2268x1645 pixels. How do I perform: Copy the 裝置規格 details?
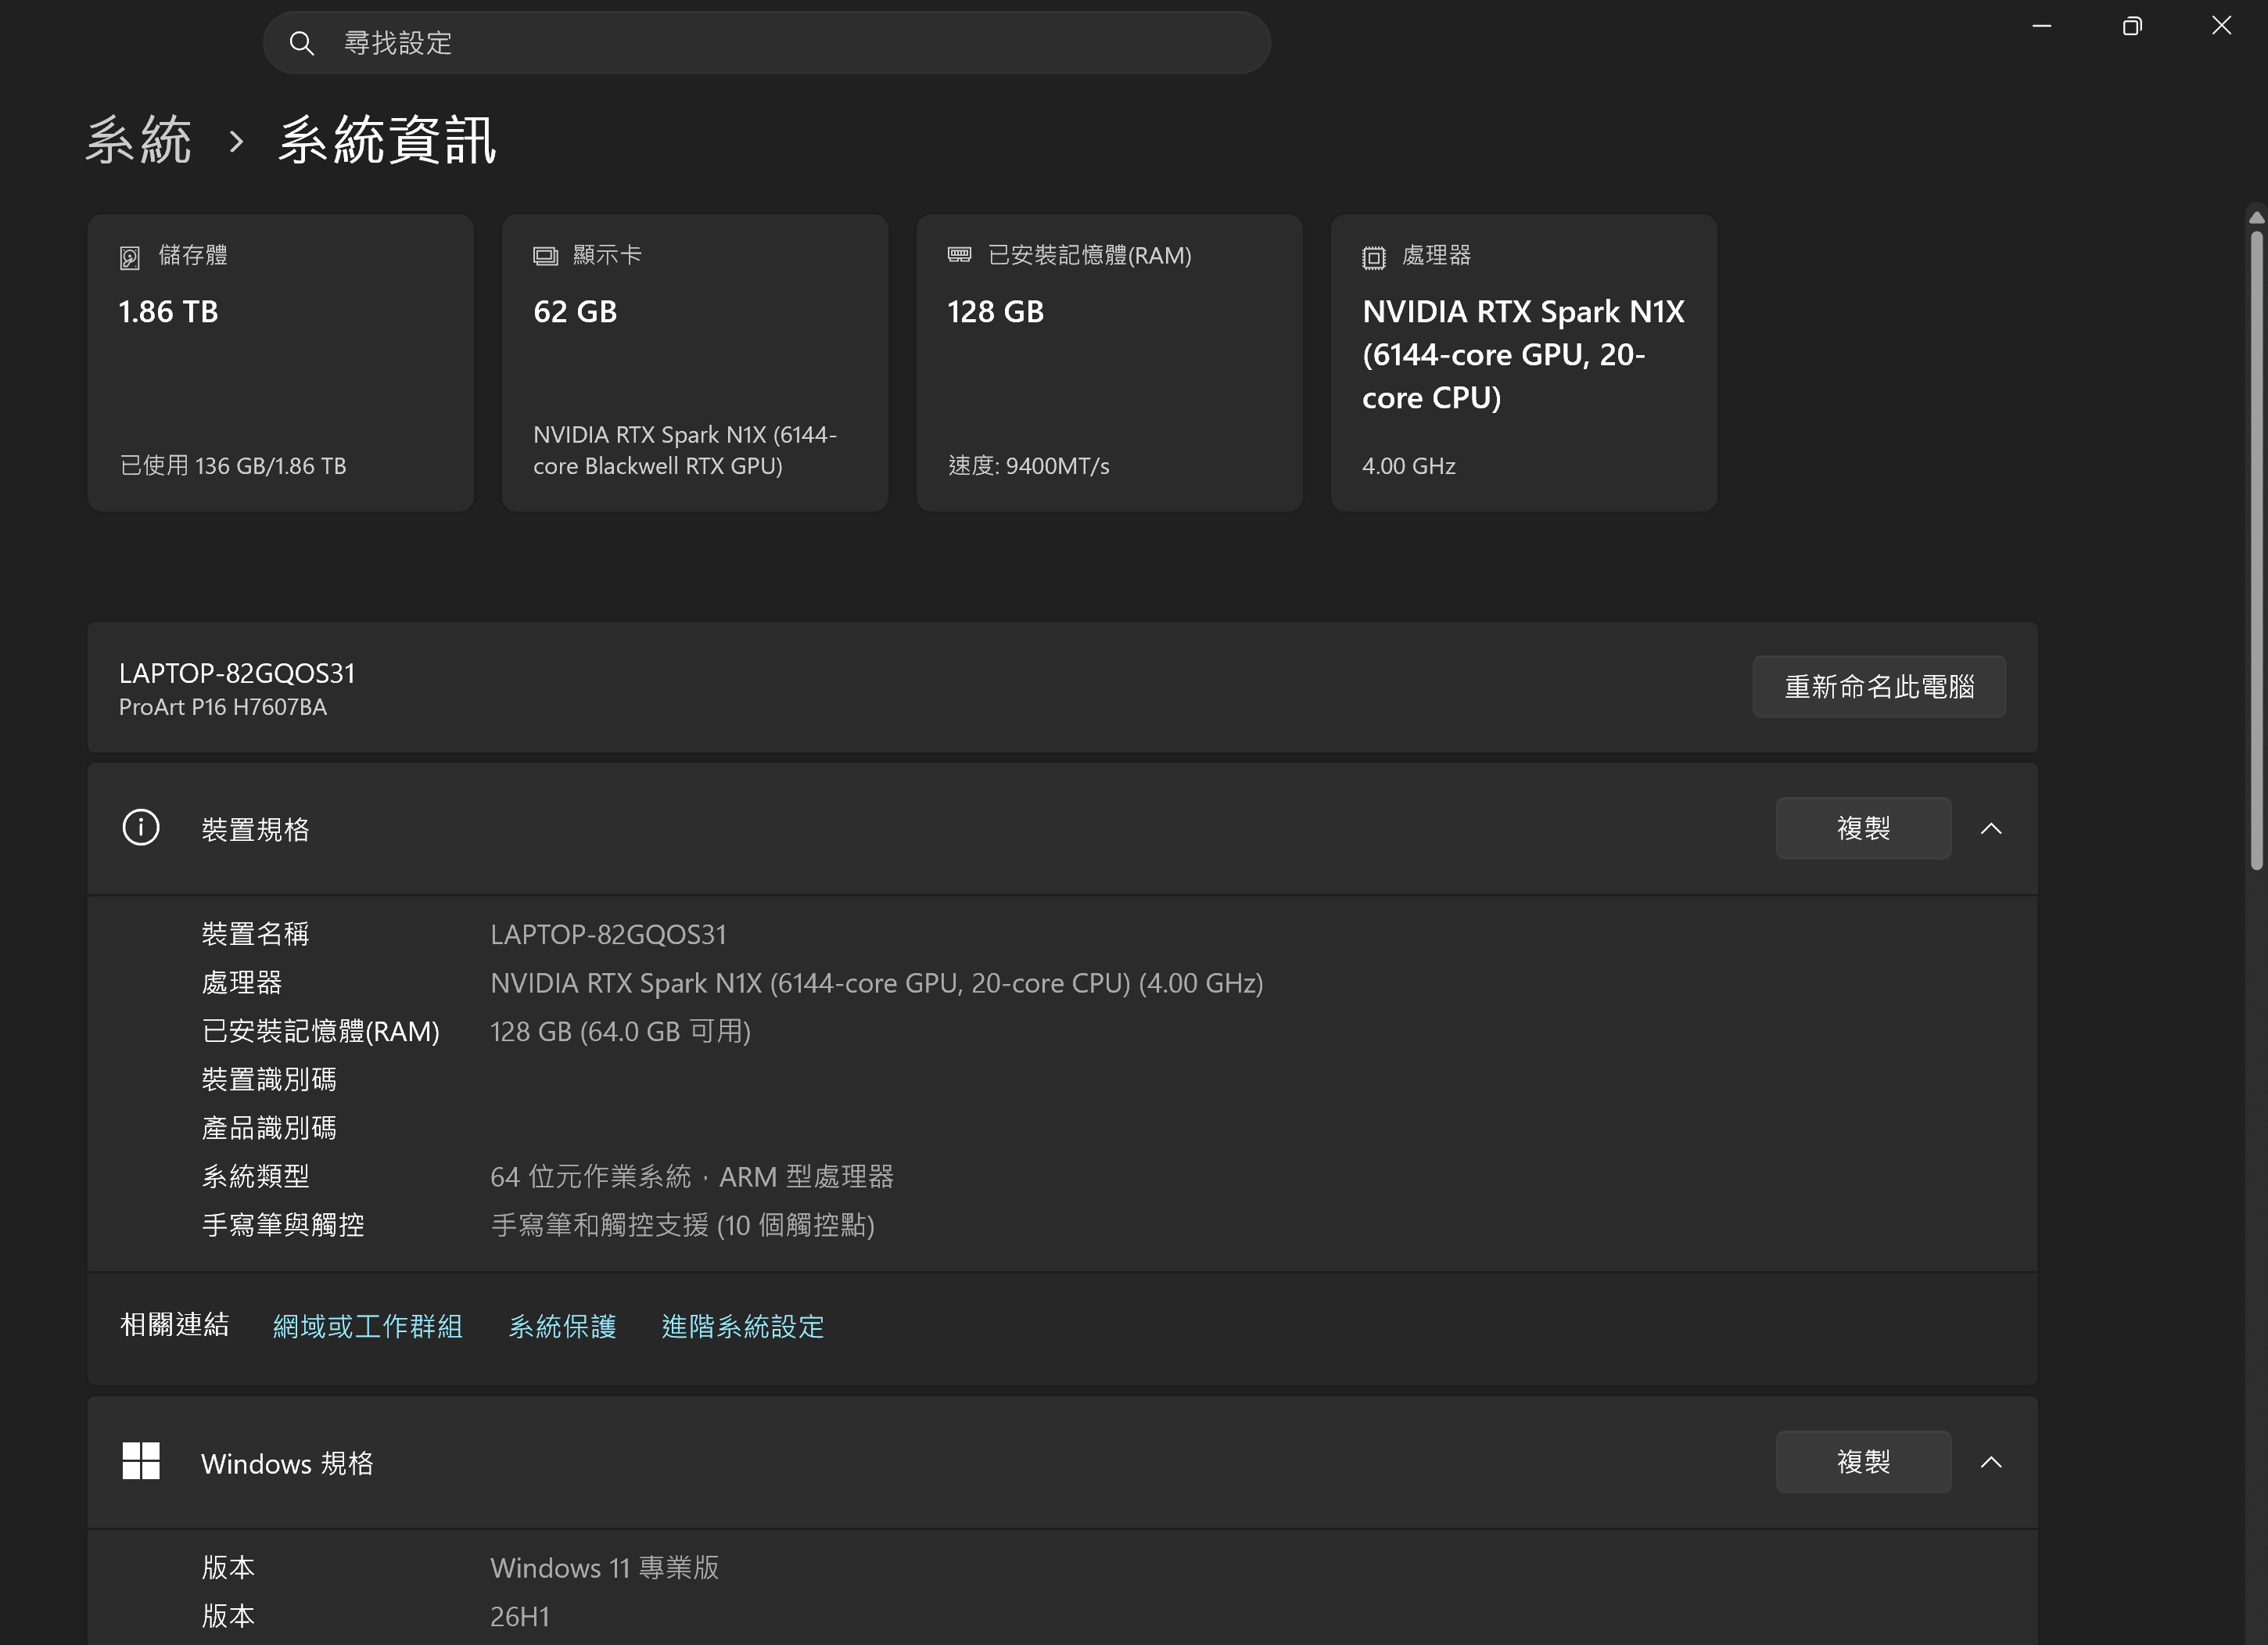tap(1863, 828)
